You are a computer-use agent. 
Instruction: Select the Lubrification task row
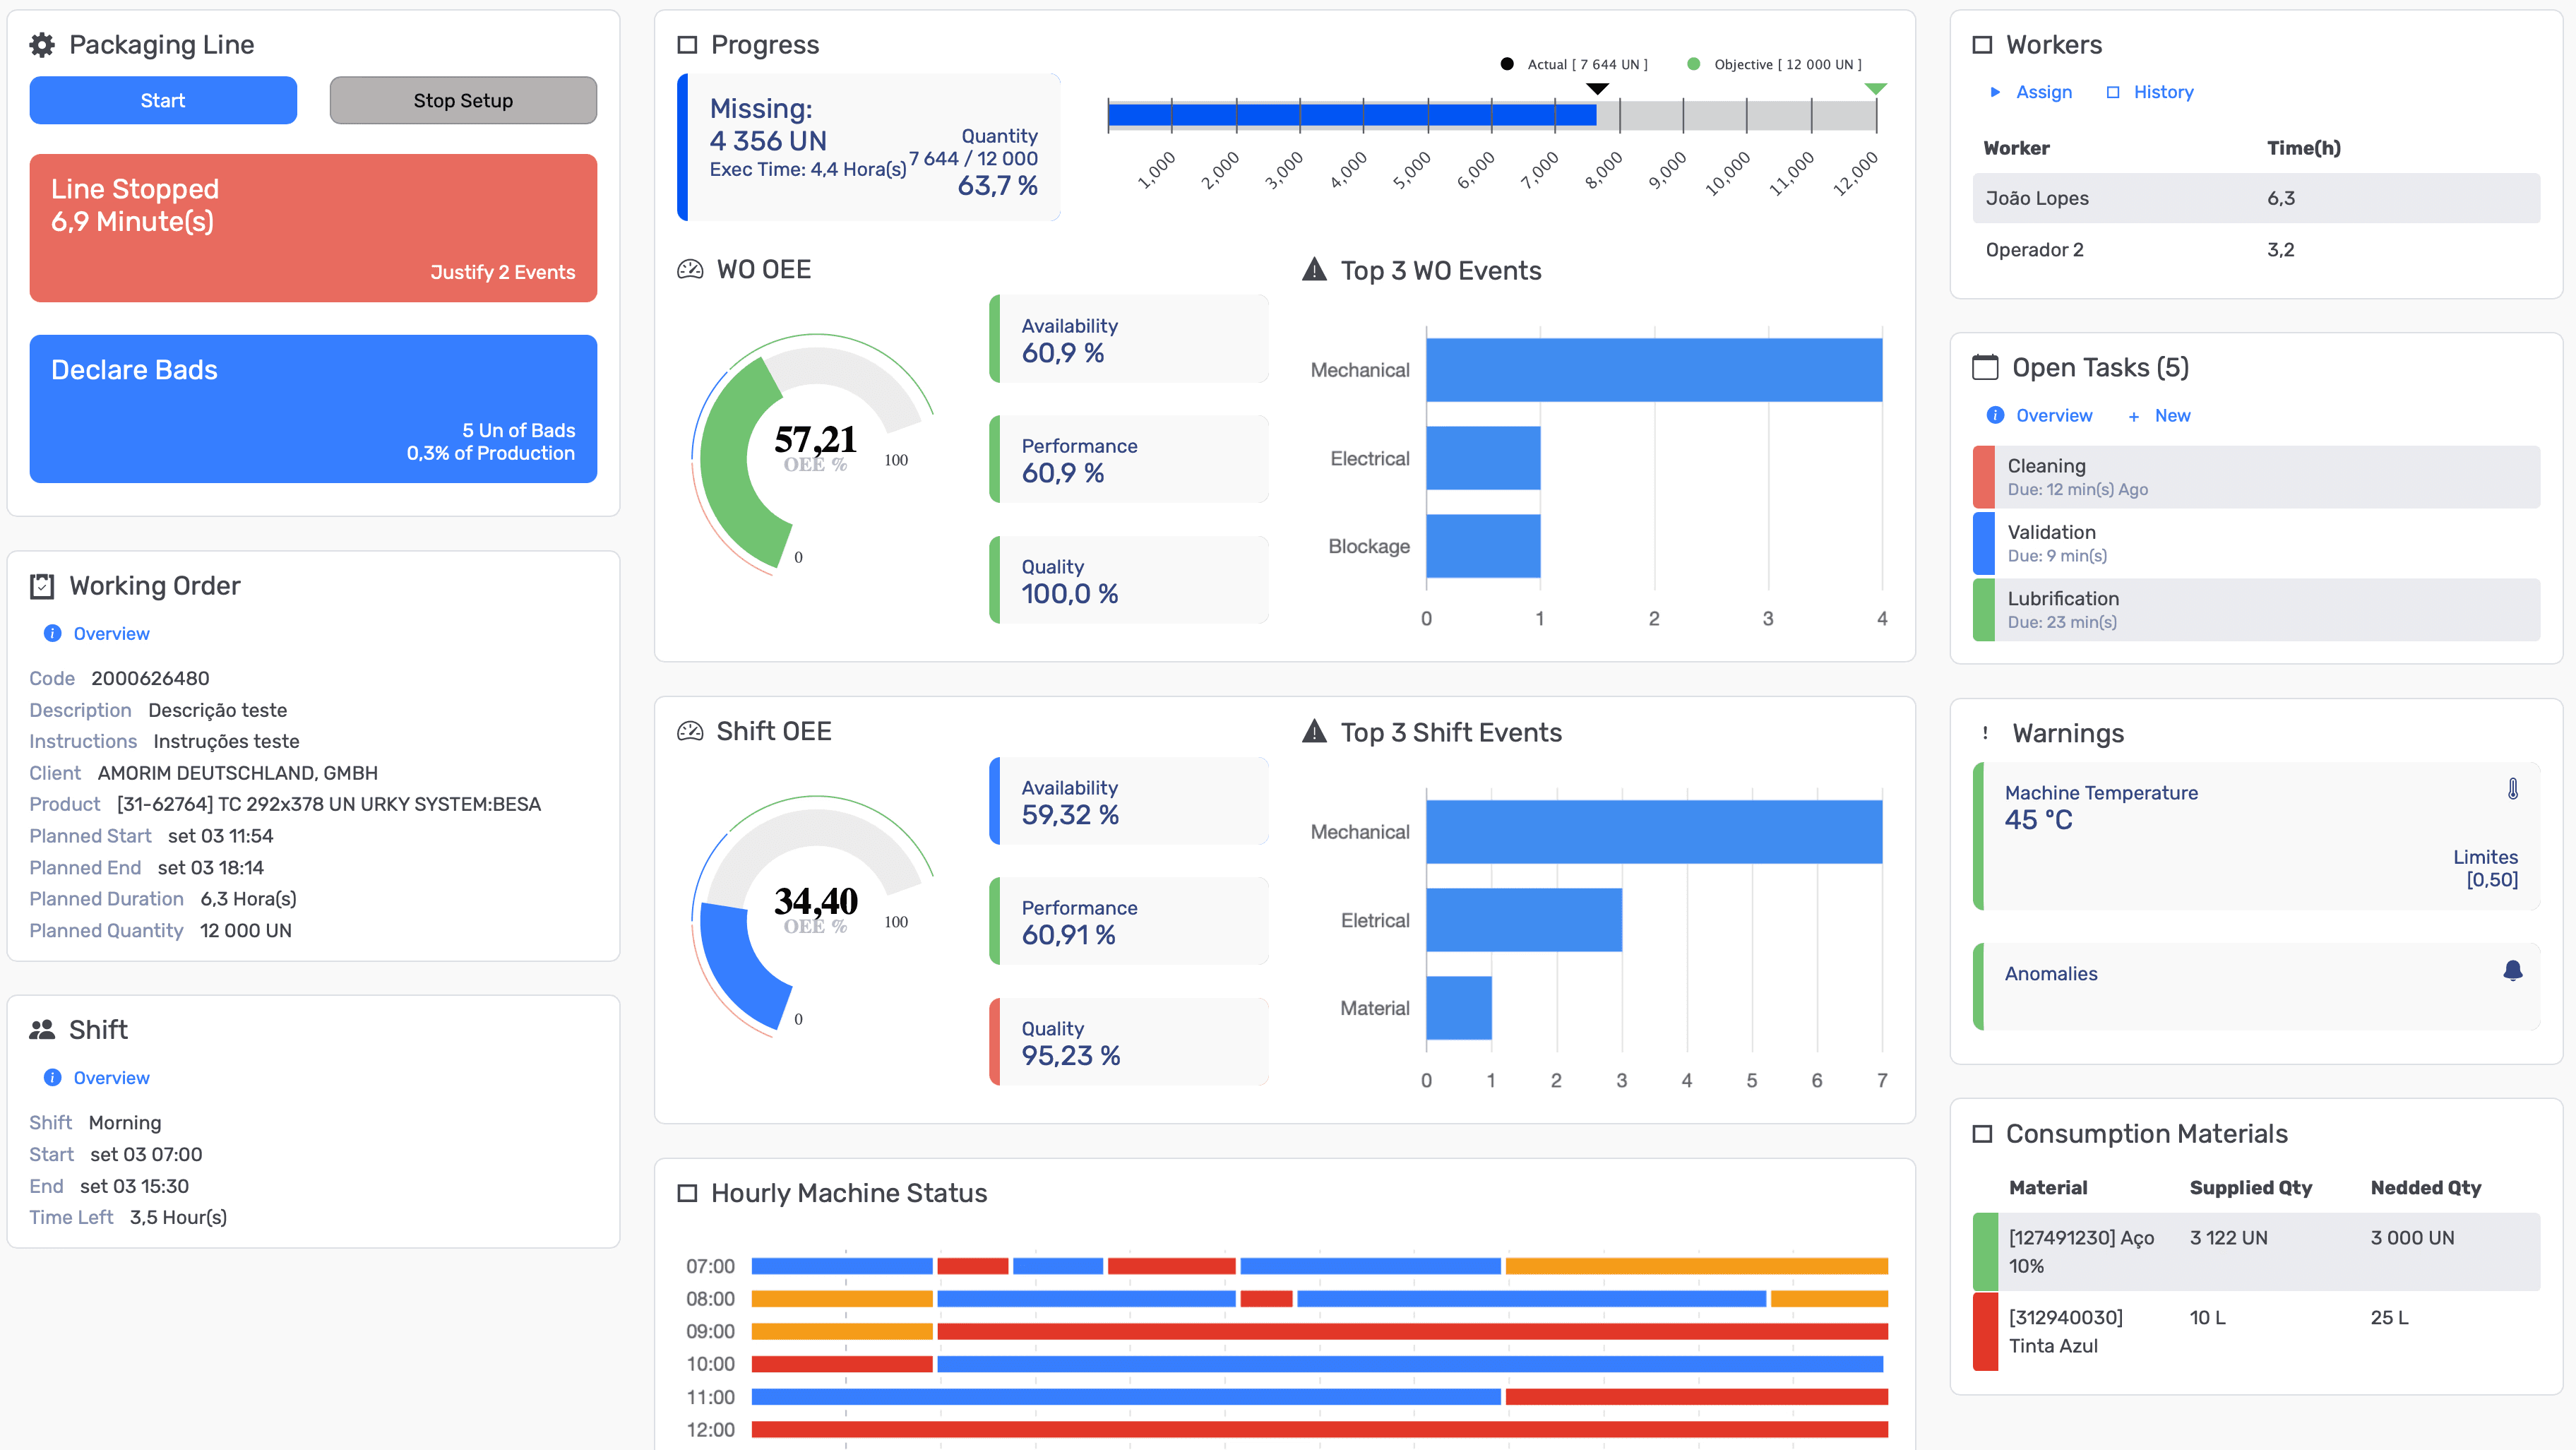coord(2256,609)
